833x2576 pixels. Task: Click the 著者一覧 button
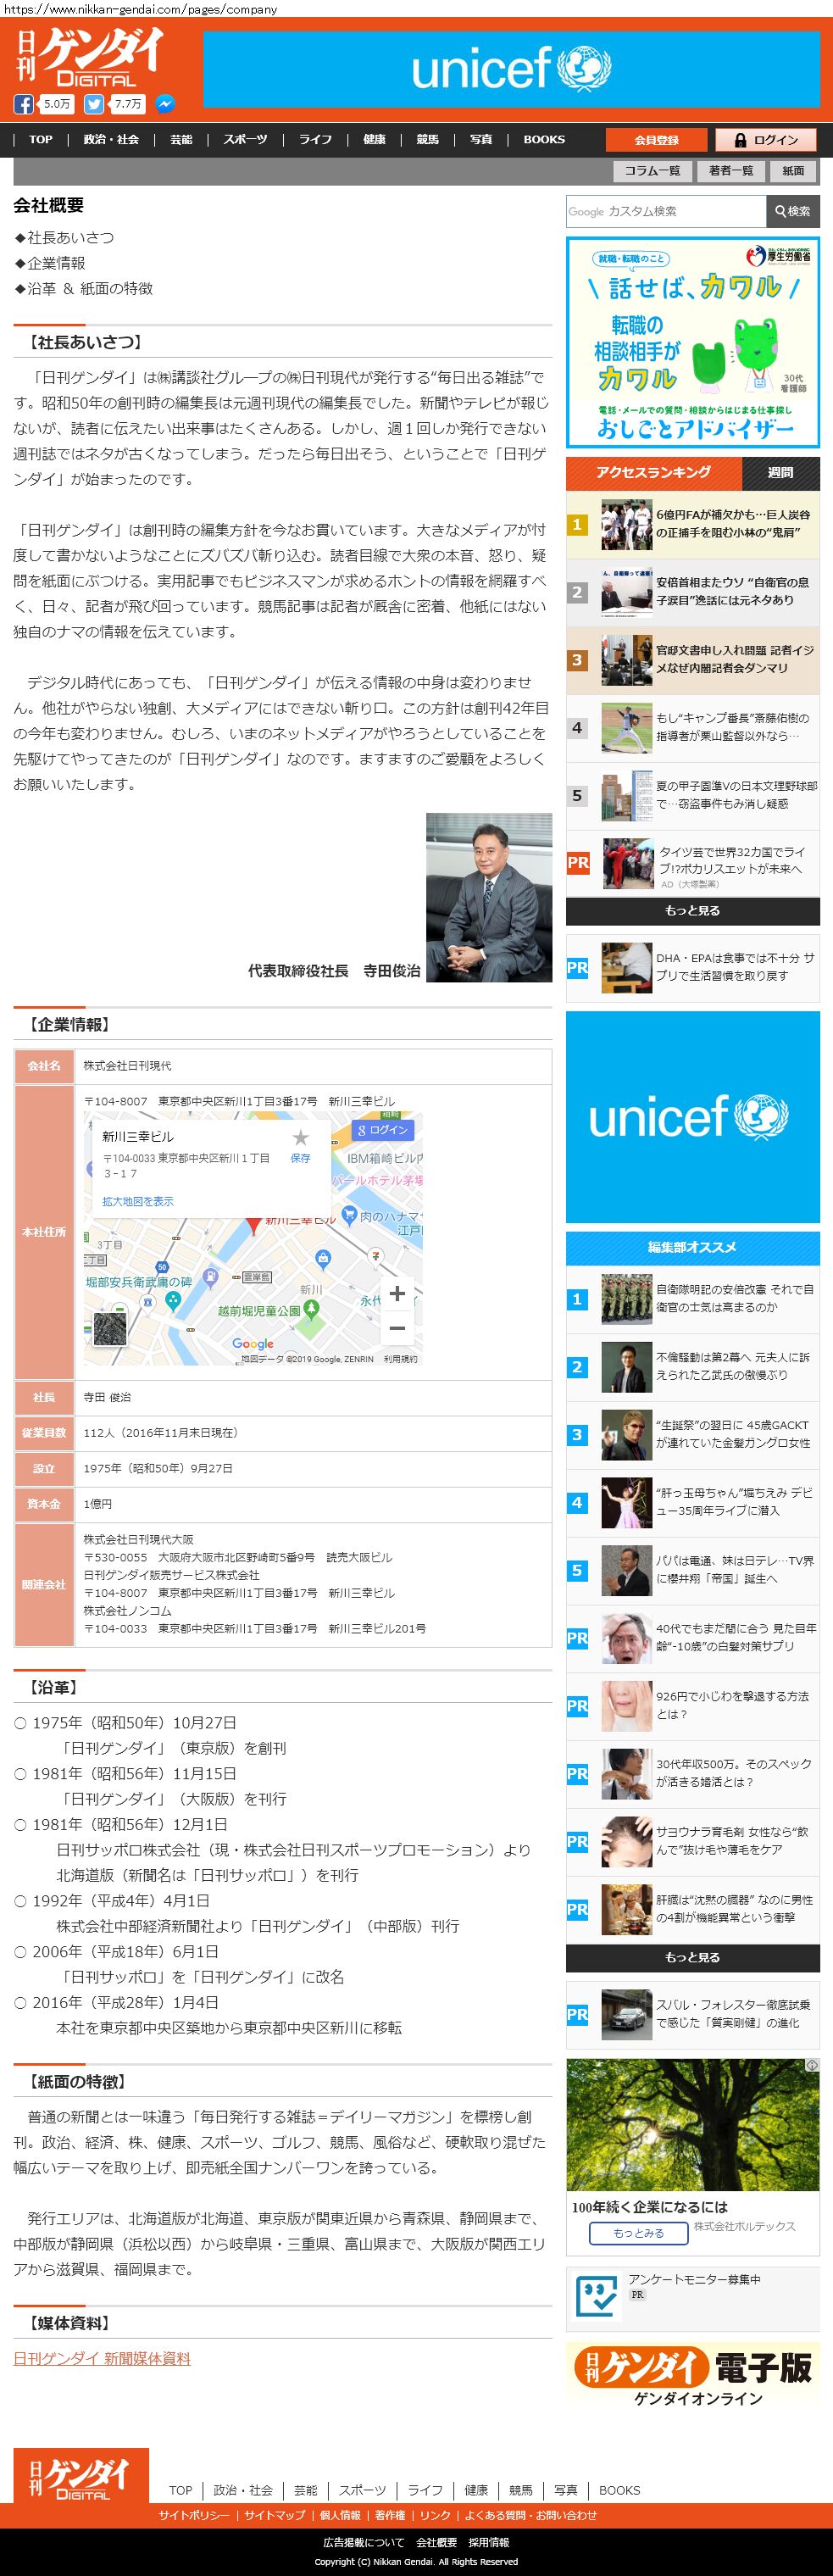pos(731,171)
